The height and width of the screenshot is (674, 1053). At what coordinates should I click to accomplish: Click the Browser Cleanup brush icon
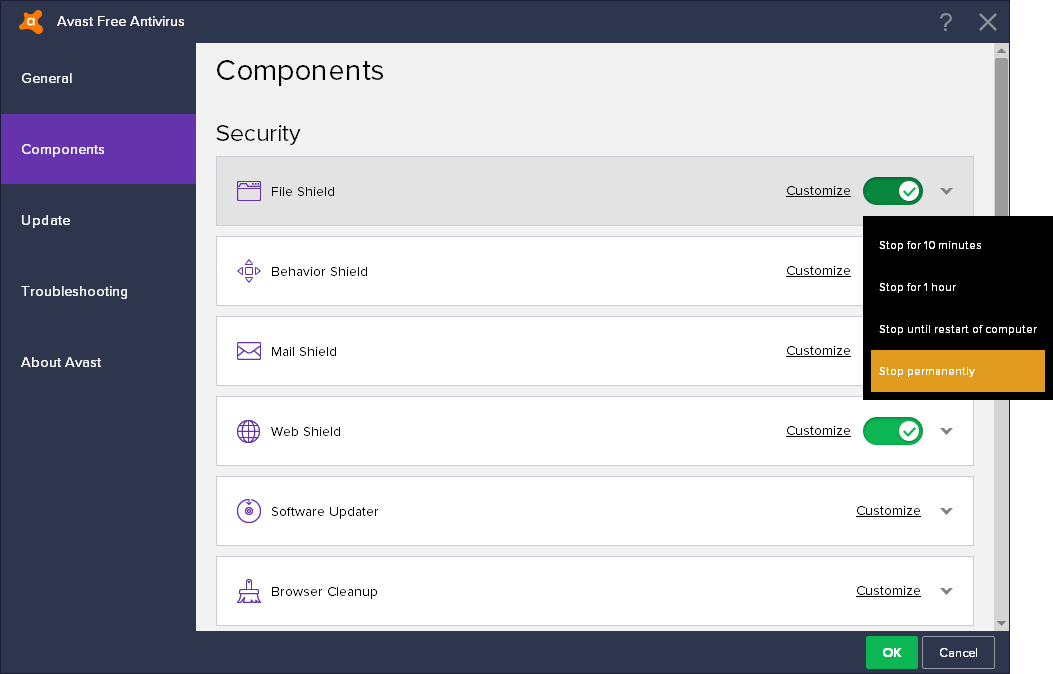coord(248,591)
